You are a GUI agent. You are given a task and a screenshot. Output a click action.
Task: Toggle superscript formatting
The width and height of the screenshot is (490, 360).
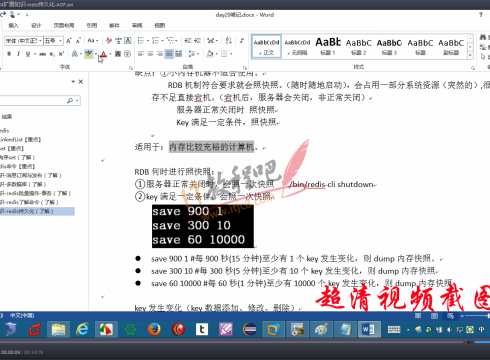coord(61,54)
